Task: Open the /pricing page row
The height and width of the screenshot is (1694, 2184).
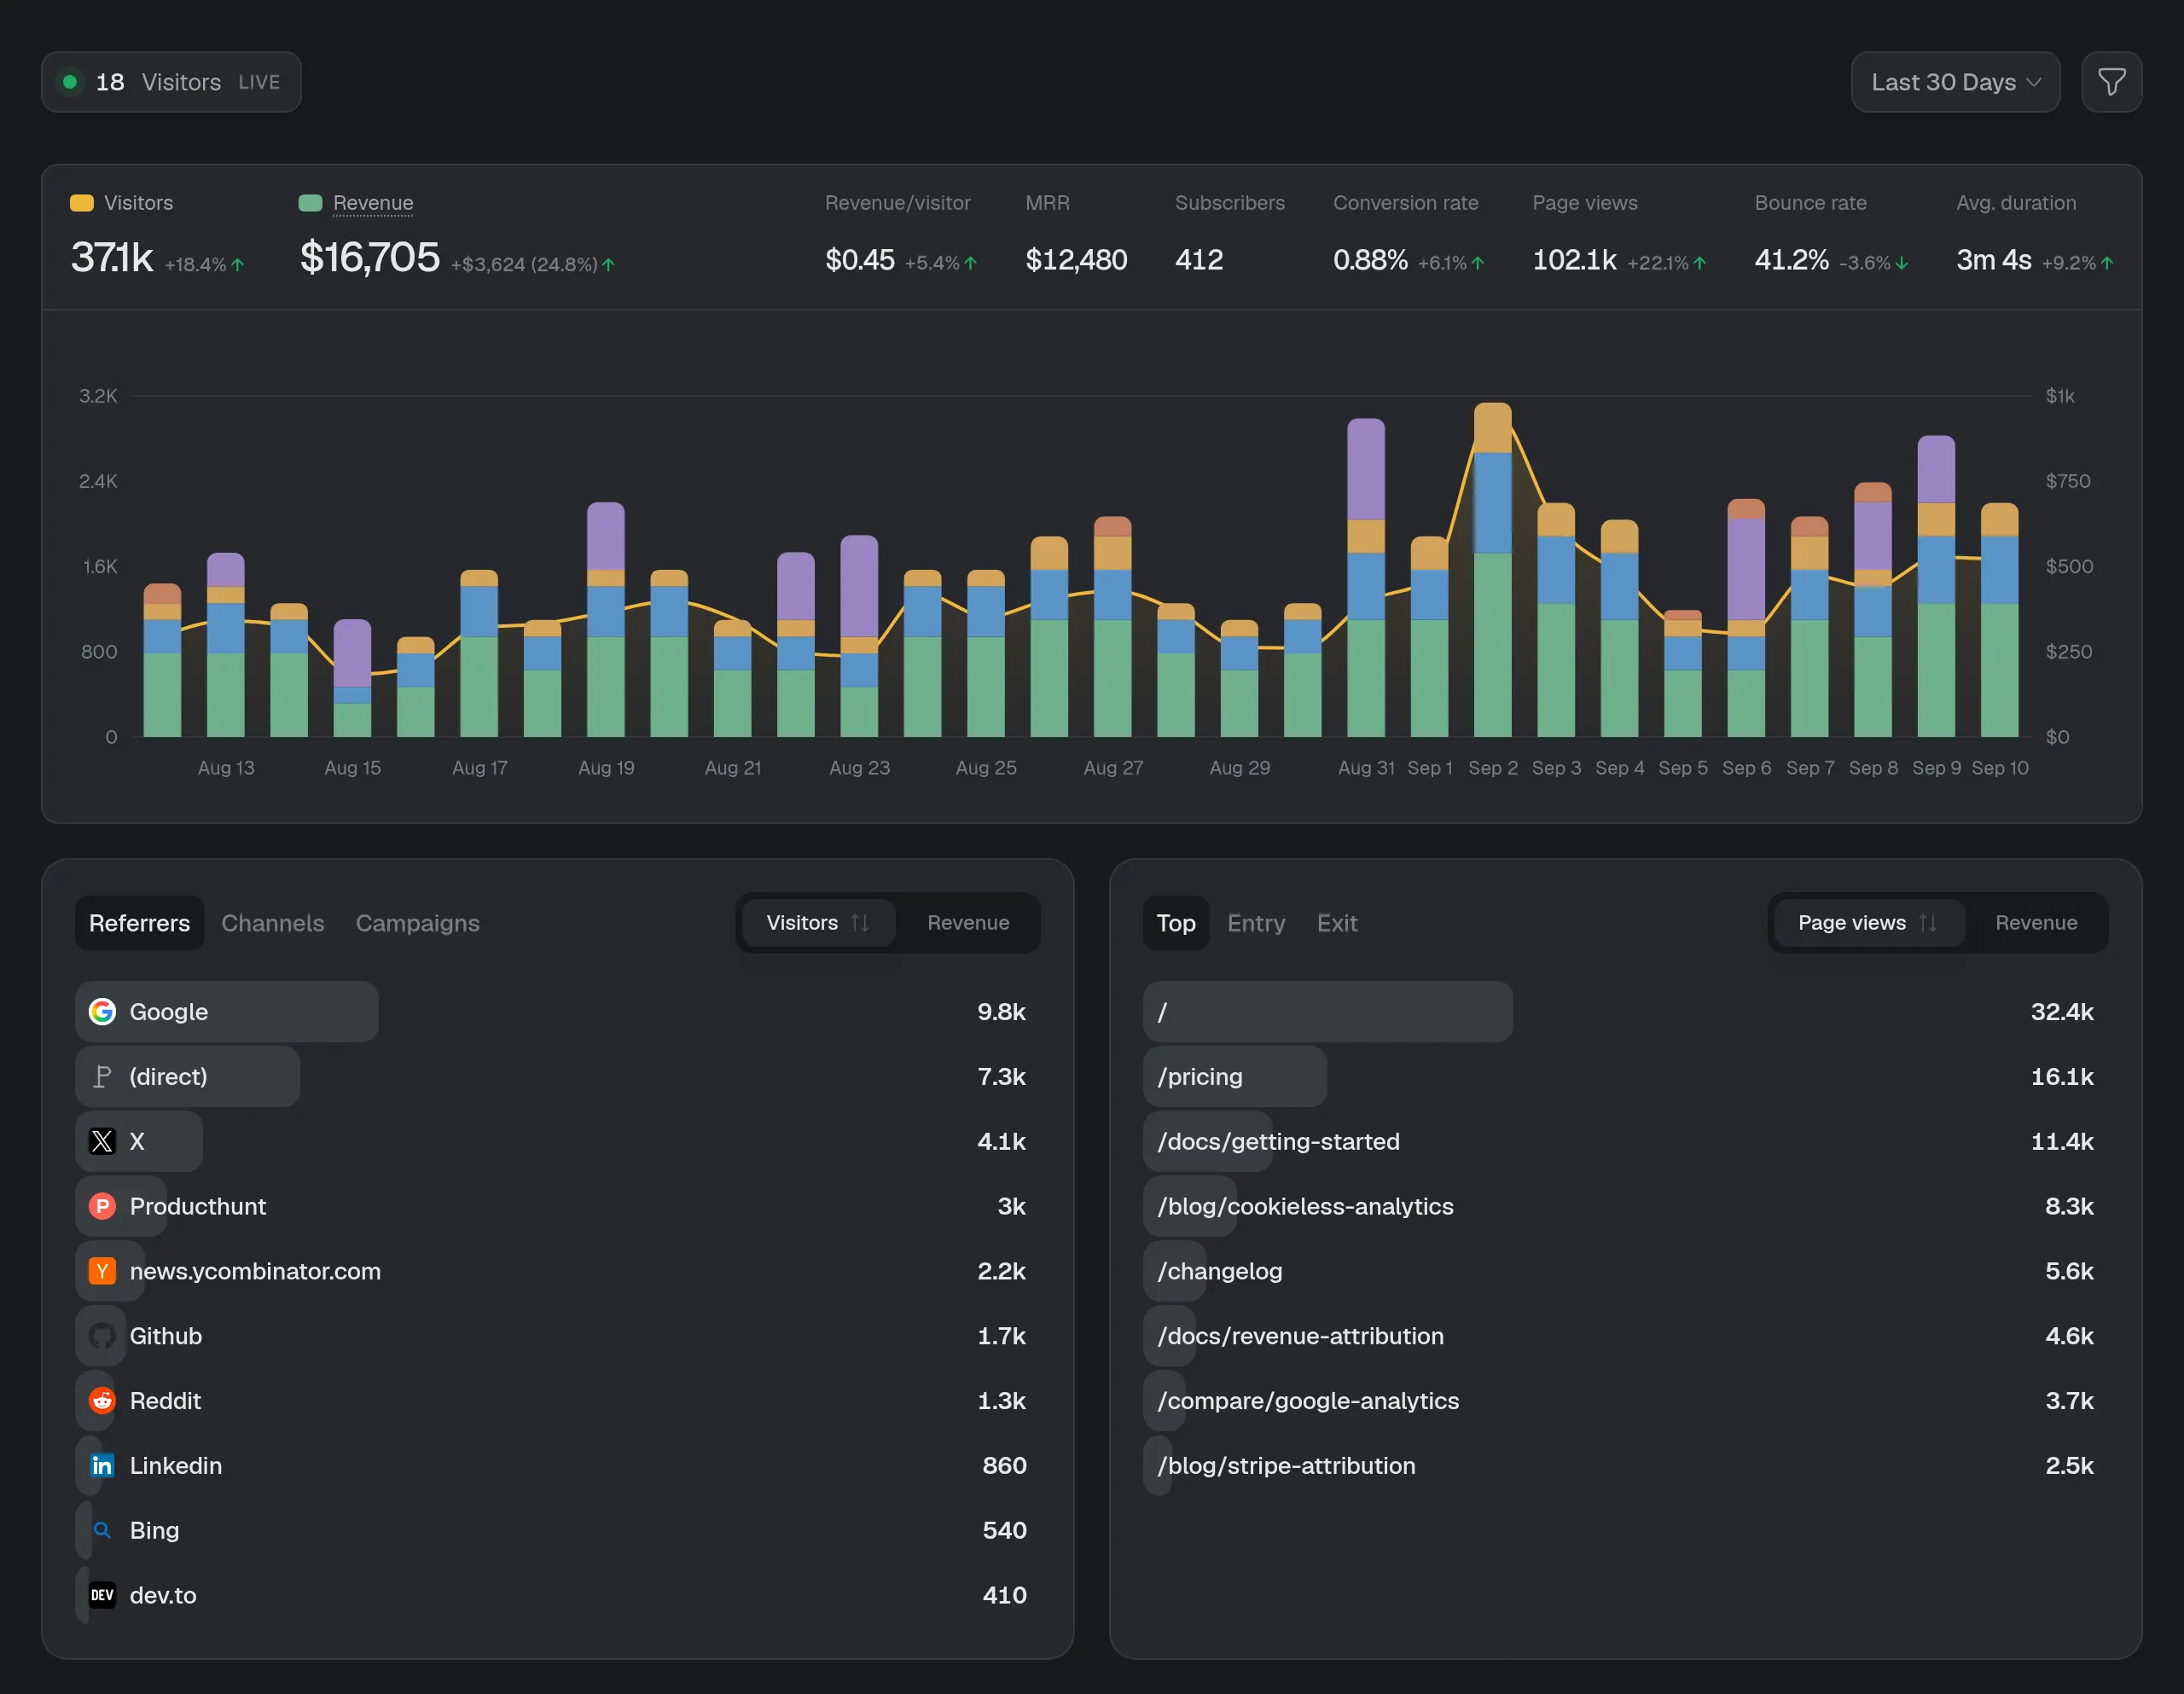Action: point(1625,1076)
